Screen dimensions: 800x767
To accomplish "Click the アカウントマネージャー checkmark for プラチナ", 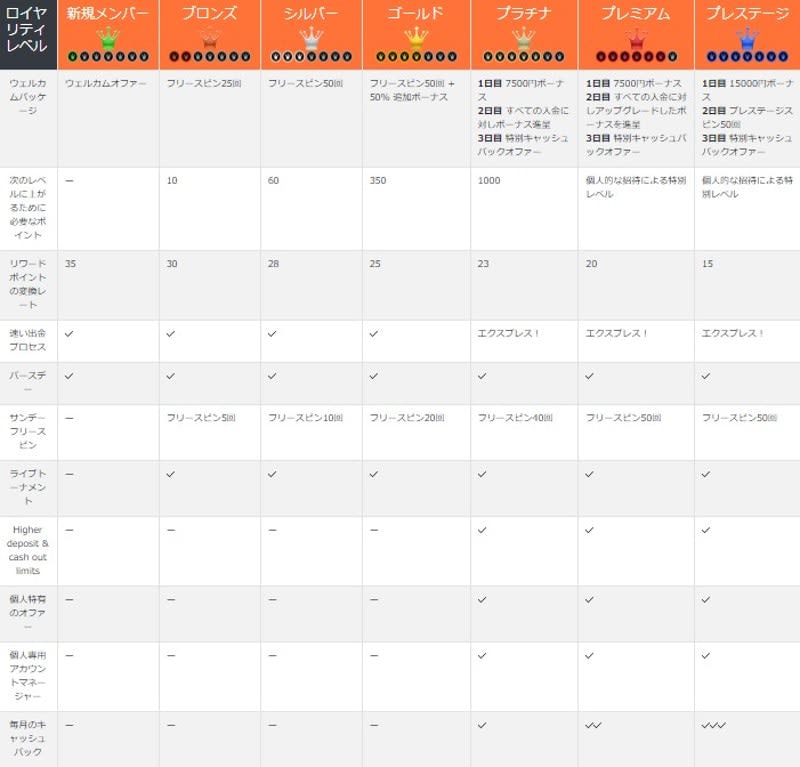I will click(x=482, y=655).
